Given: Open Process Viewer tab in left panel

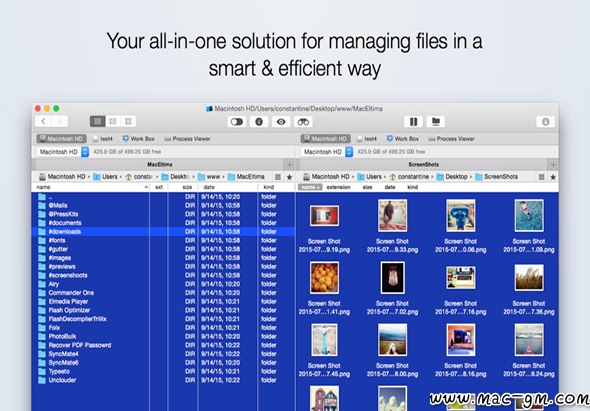Looking at the screenshot, I should point(187,139).
